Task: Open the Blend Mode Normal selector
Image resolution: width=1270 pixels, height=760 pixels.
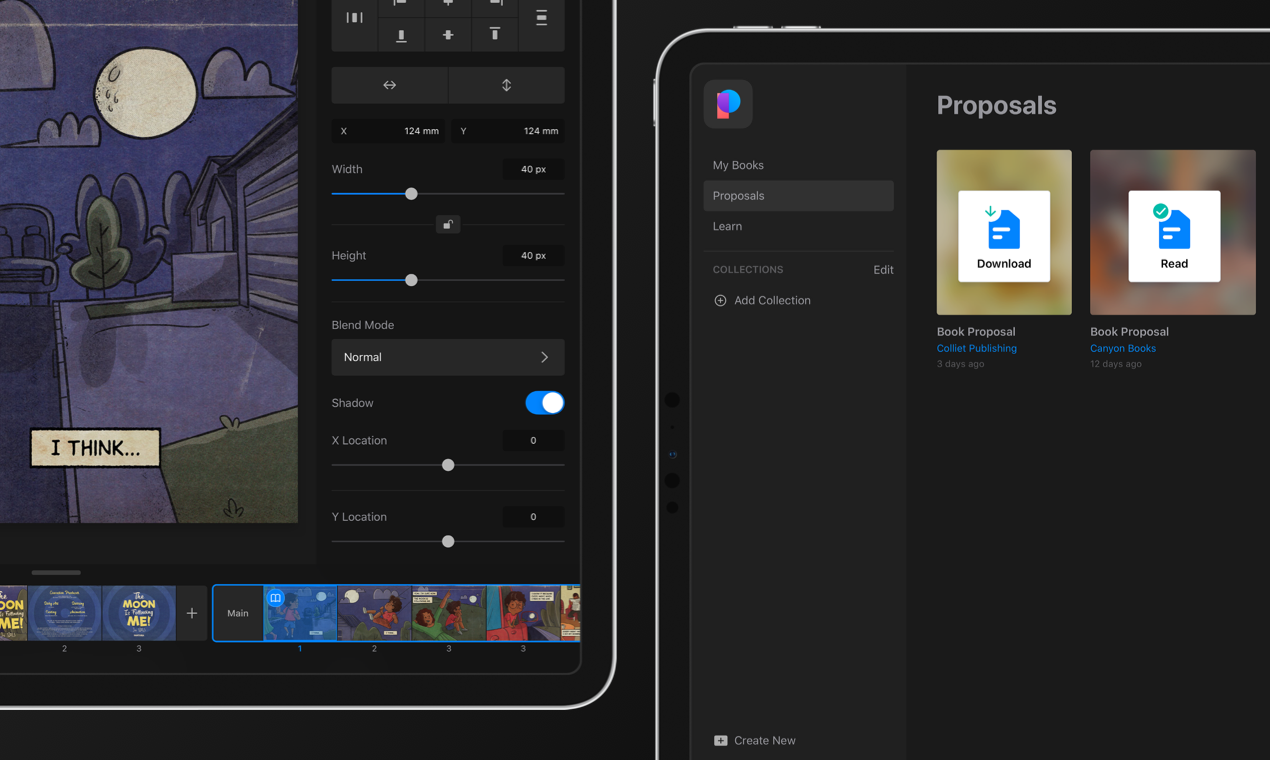Action: pyautogui.click(x=448, y=357)
